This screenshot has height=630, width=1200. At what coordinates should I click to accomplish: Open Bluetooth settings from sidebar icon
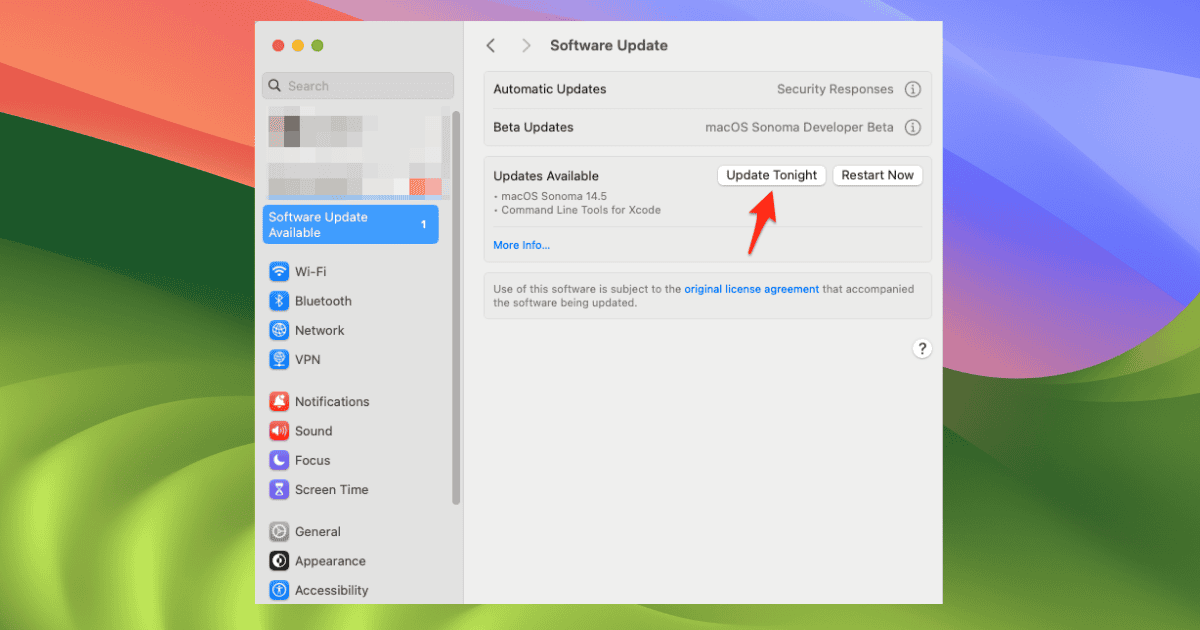pyautogui.click(x=279, y=301)
